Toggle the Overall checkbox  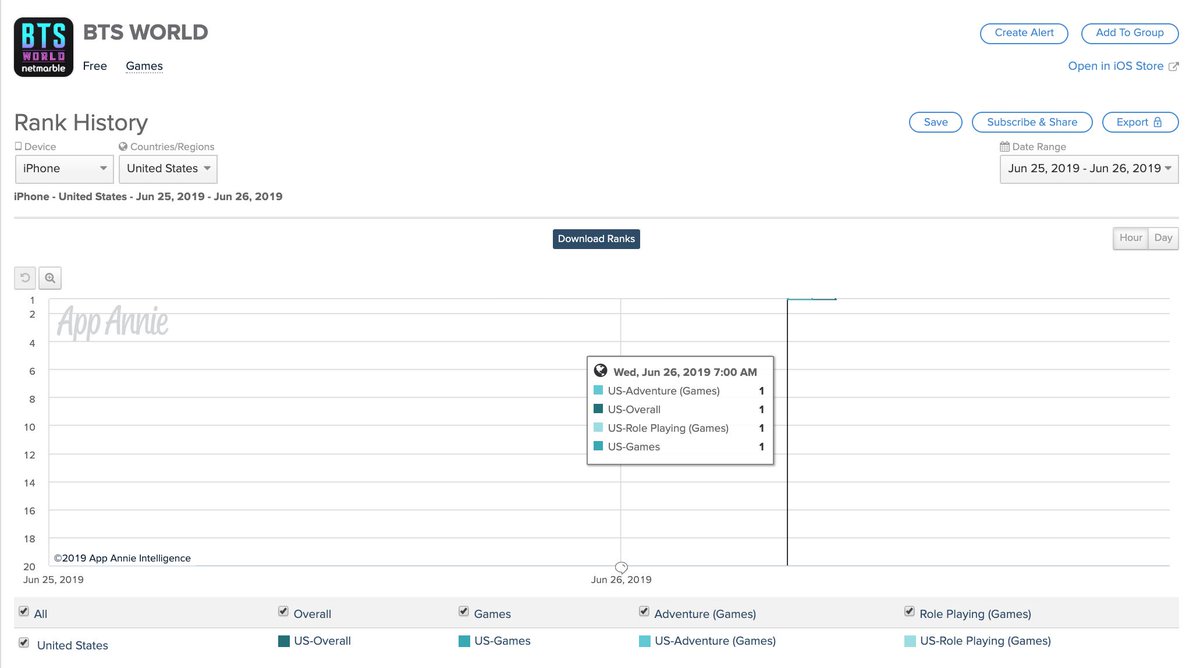[284, 612]
